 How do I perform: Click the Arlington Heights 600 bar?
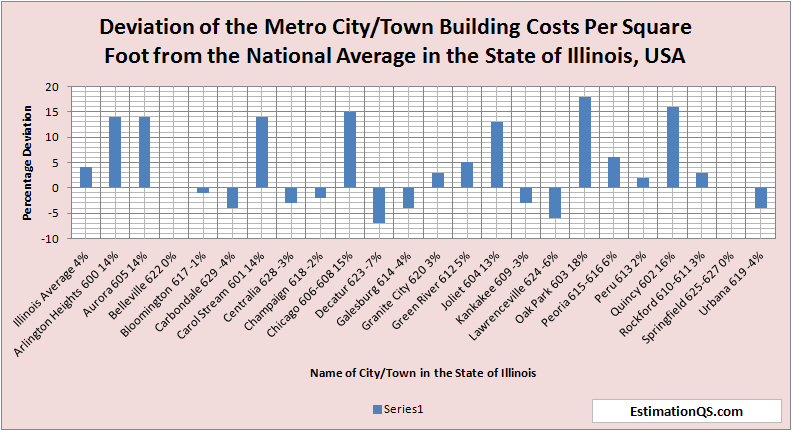click(x=115, y=152)
